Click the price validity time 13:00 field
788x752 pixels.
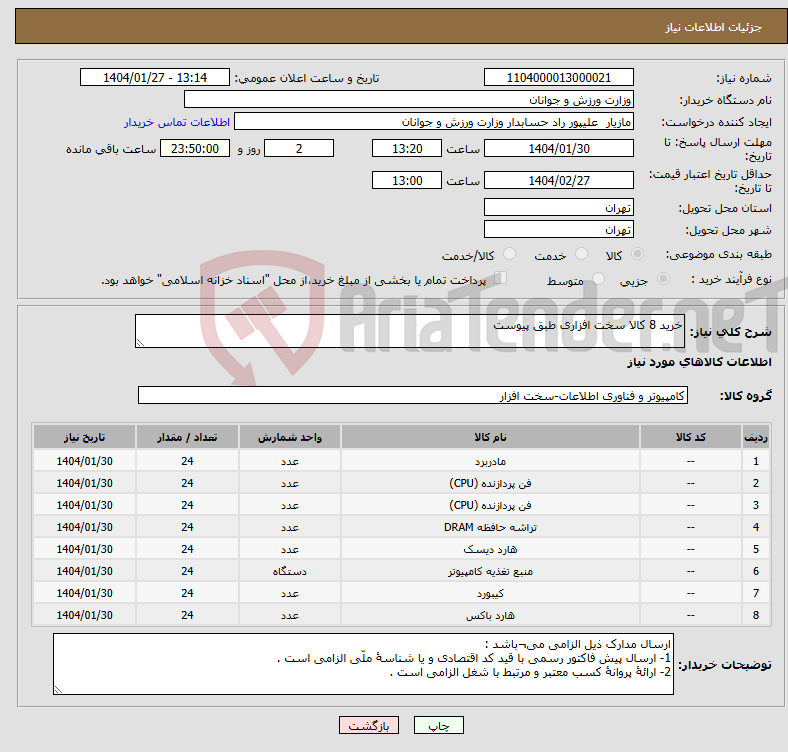[x=407, y=180]
